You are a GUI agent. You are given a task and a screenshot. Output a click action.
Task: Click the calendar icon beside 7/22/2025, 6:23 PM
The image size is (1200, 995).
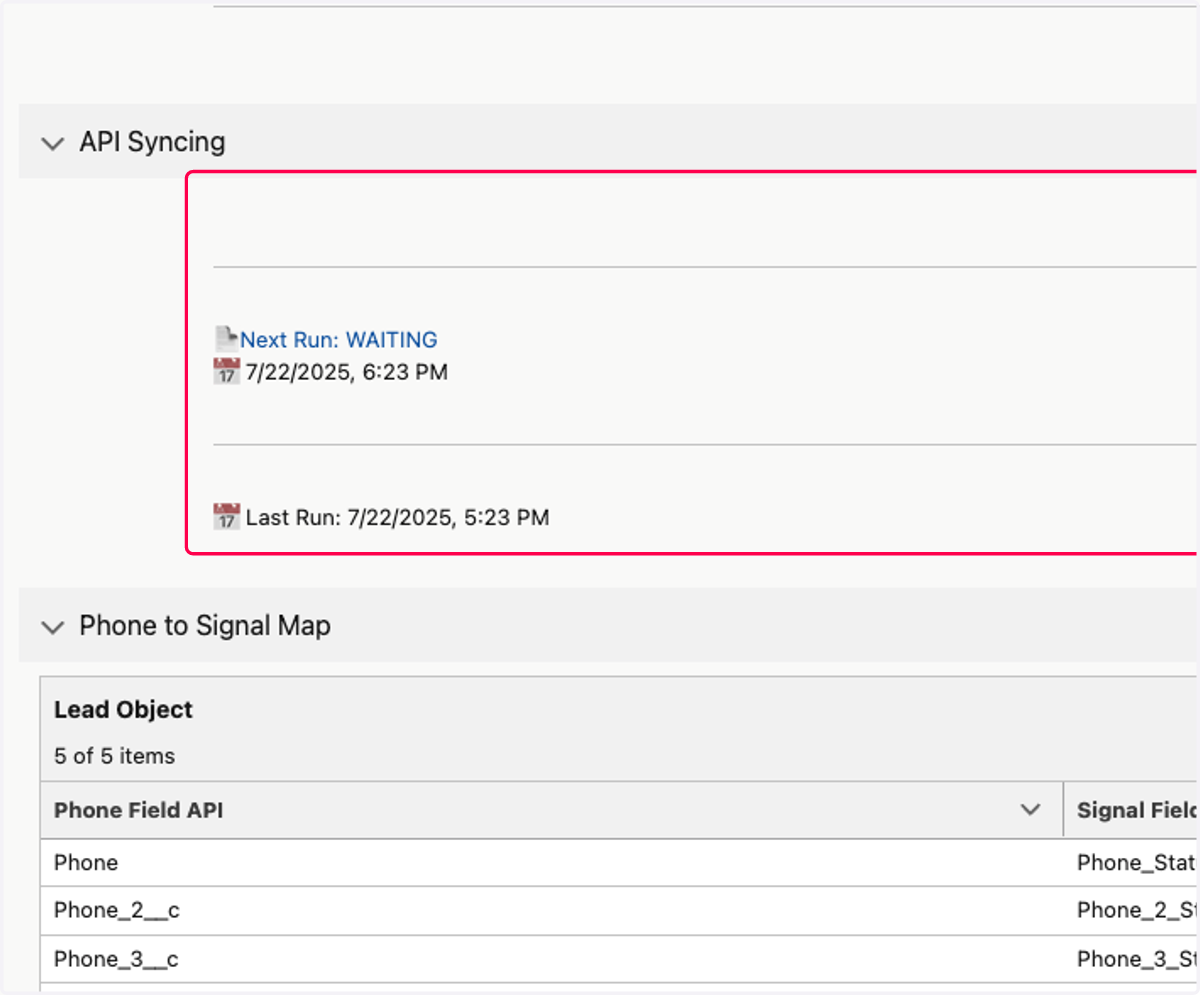coord(227,372)
